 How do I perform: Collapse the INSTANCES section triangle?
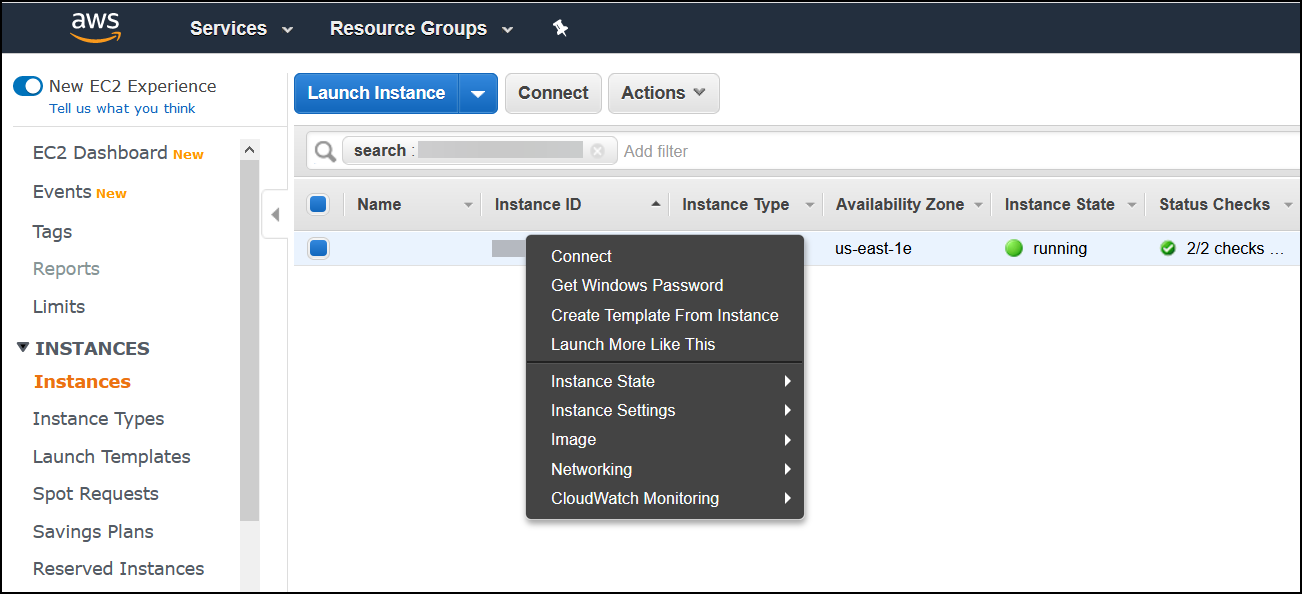tap(23, 348)
